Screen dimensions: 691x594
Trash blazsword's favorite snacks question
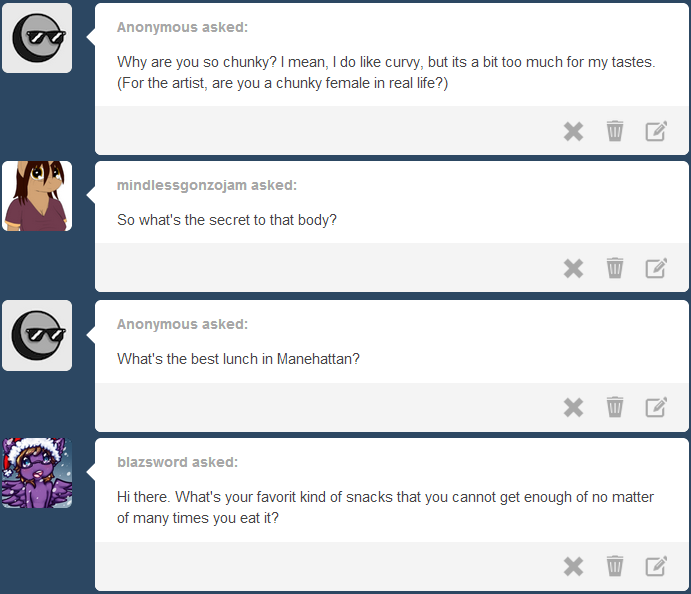[615, 566]
